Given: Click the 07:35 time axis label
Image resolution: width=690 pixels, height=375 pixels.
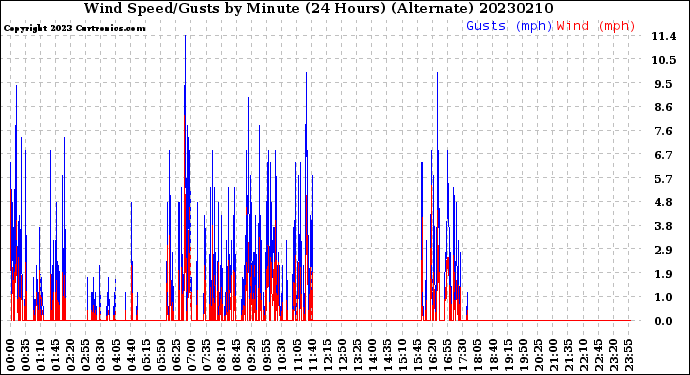Looking at the screenshot, I should click(x=206, y=355).
